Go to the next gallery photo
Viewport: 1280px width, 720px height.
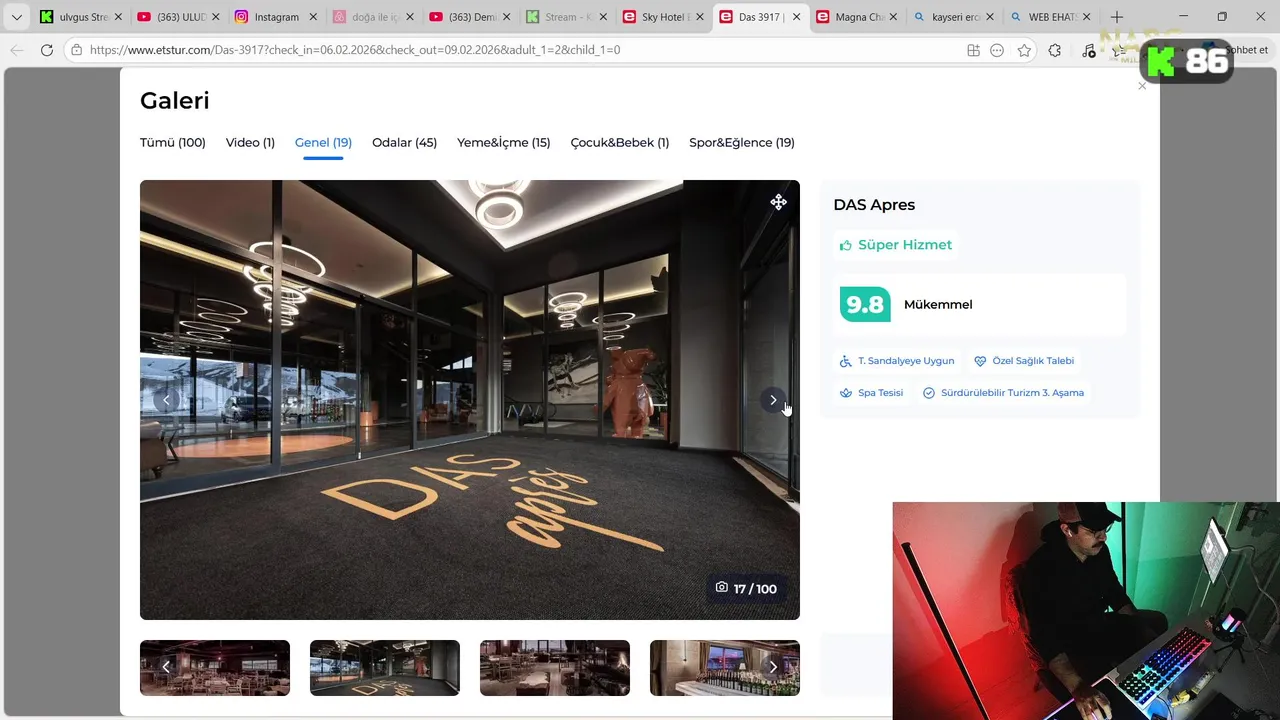point(772,400)
